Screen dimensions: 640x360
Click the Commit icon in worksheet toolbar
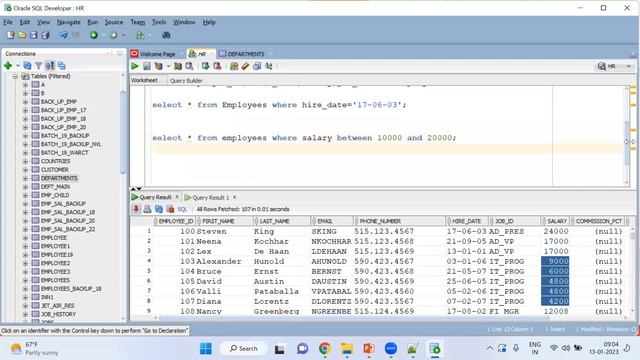coord(205,66)
